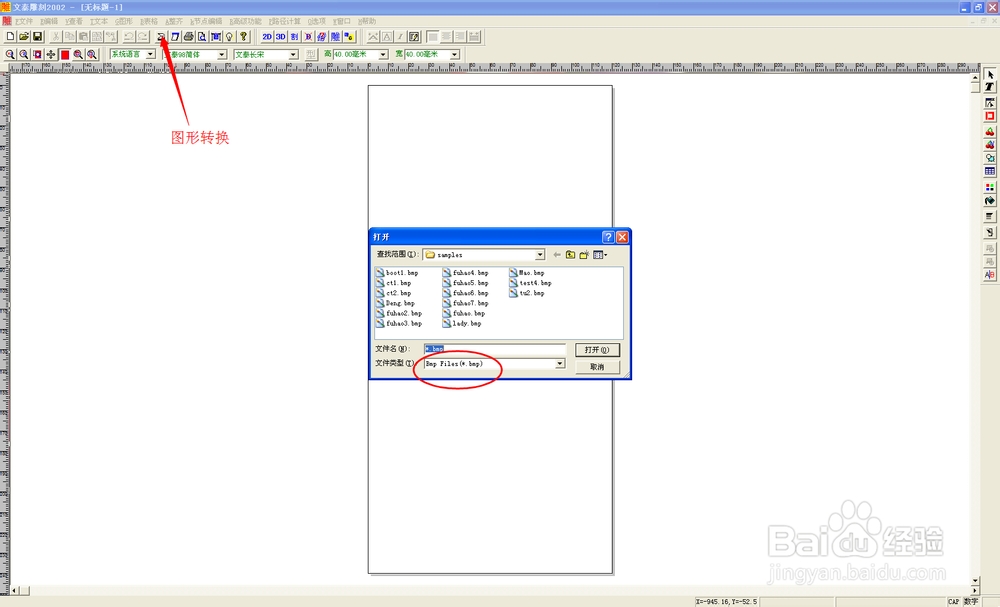Select file fuhao7.bmp
1000x607 pixels.
click(466, 304)
